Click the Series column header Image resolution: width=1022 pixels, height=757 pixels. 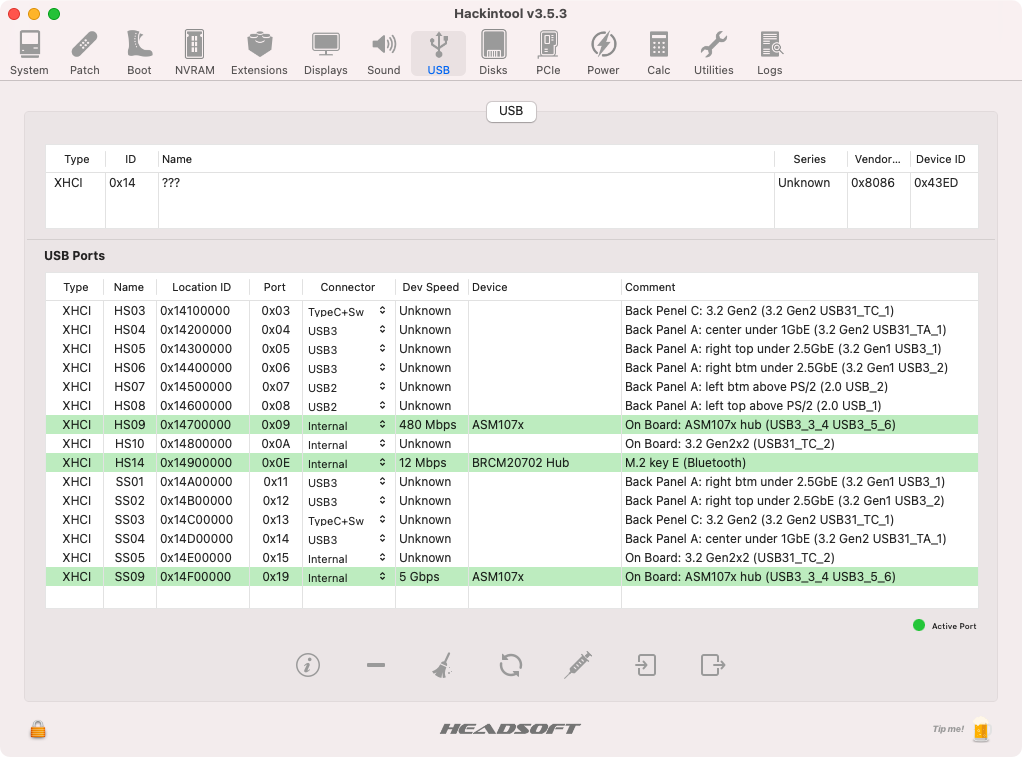click(x=810, y=159)
